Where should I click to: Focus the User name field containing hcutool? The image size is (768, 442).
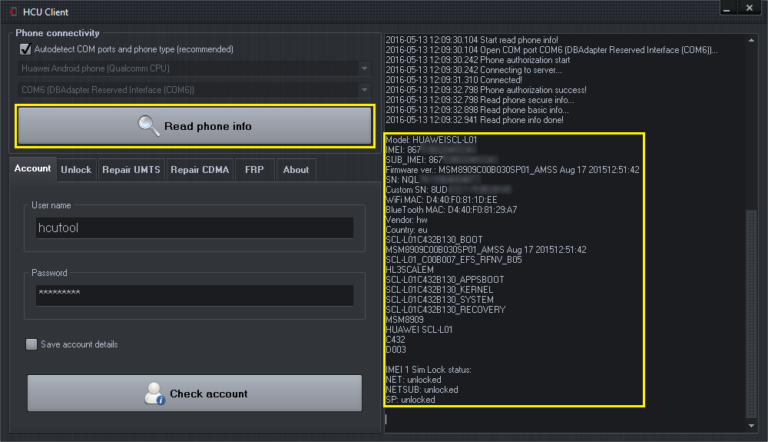[194, 228]
